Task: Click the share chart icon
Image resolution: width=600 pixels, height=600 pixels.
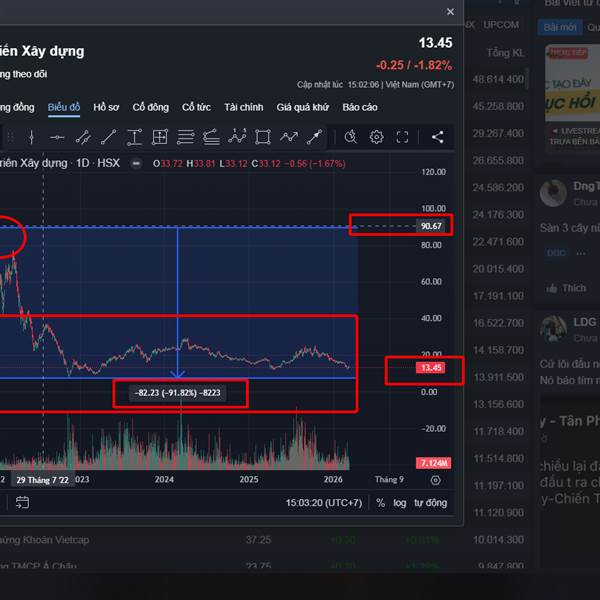Action: [438, 137]
